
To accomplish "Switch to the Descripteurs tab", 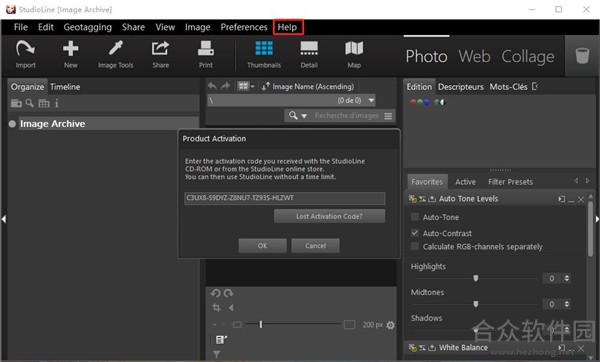I will (460, 87).
